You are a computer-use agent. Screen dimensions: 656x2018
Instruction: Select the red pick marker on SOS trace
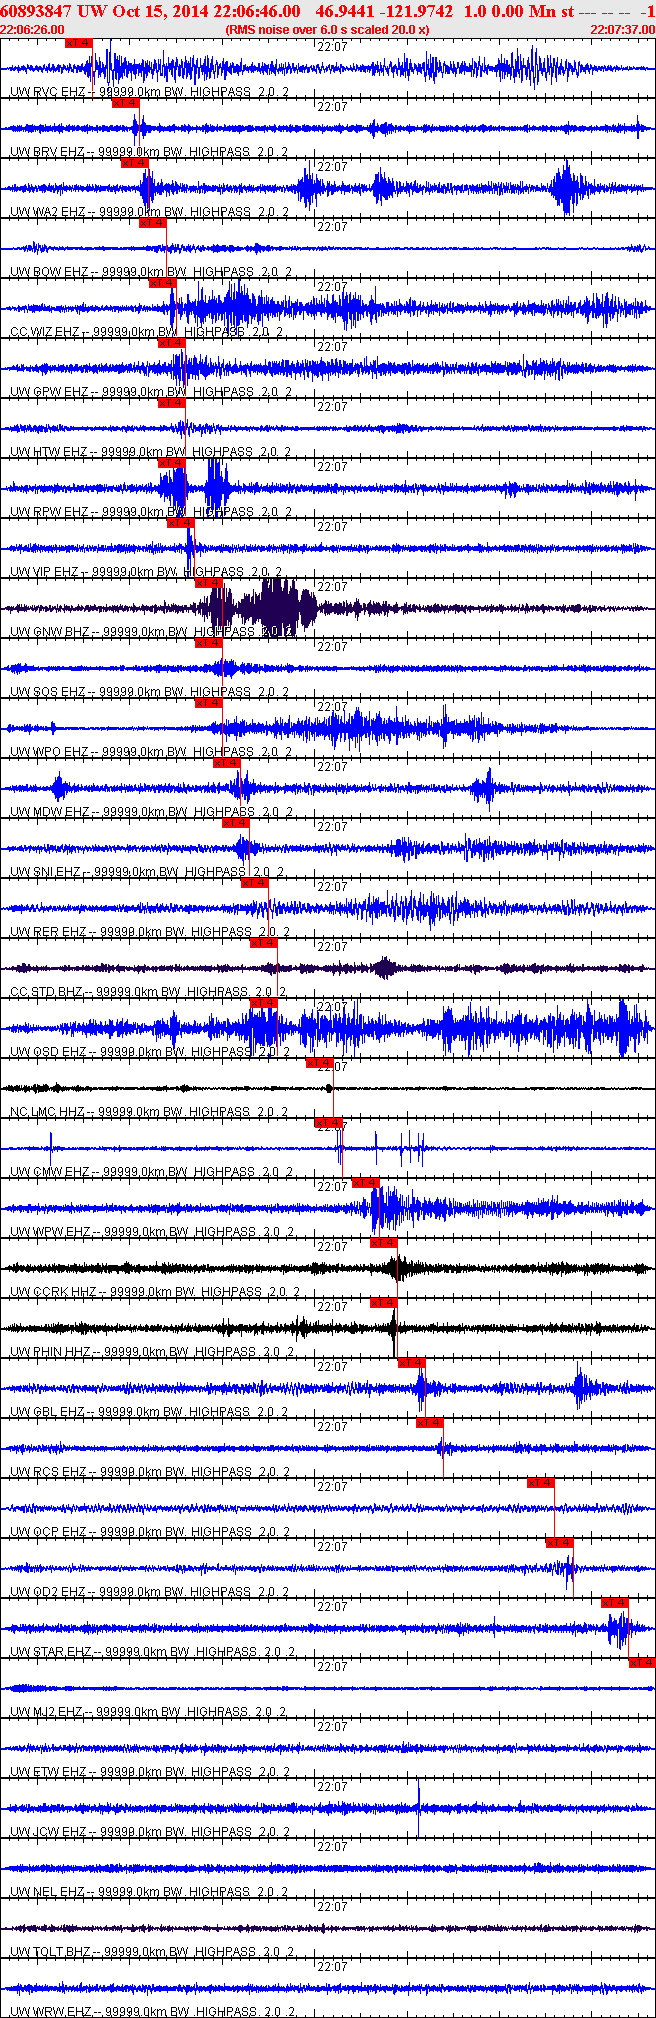(x=208, y=643)
